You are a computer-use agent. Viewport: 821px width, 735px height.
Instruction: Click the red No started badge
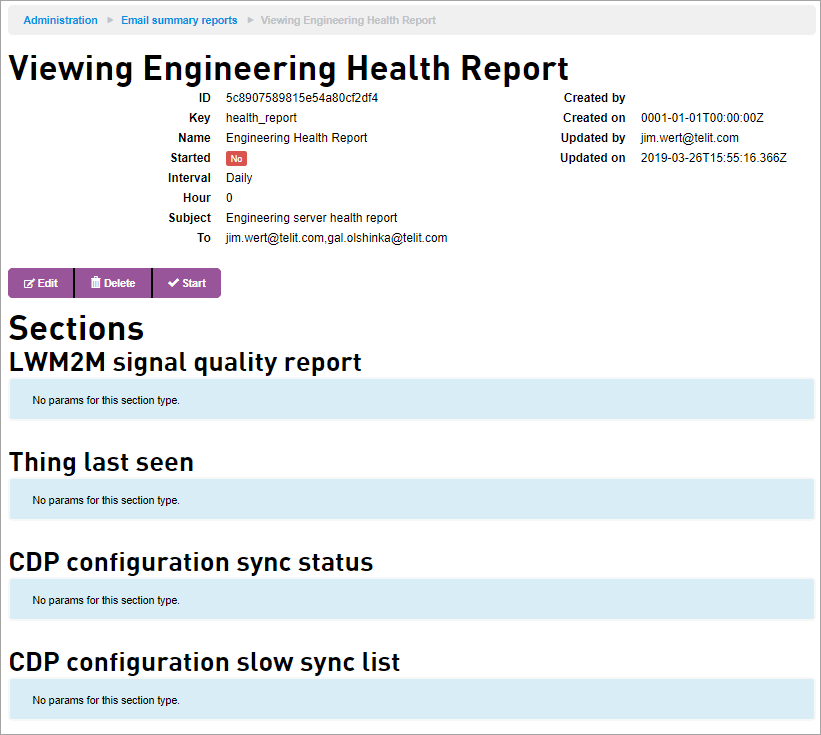(236, 159)
